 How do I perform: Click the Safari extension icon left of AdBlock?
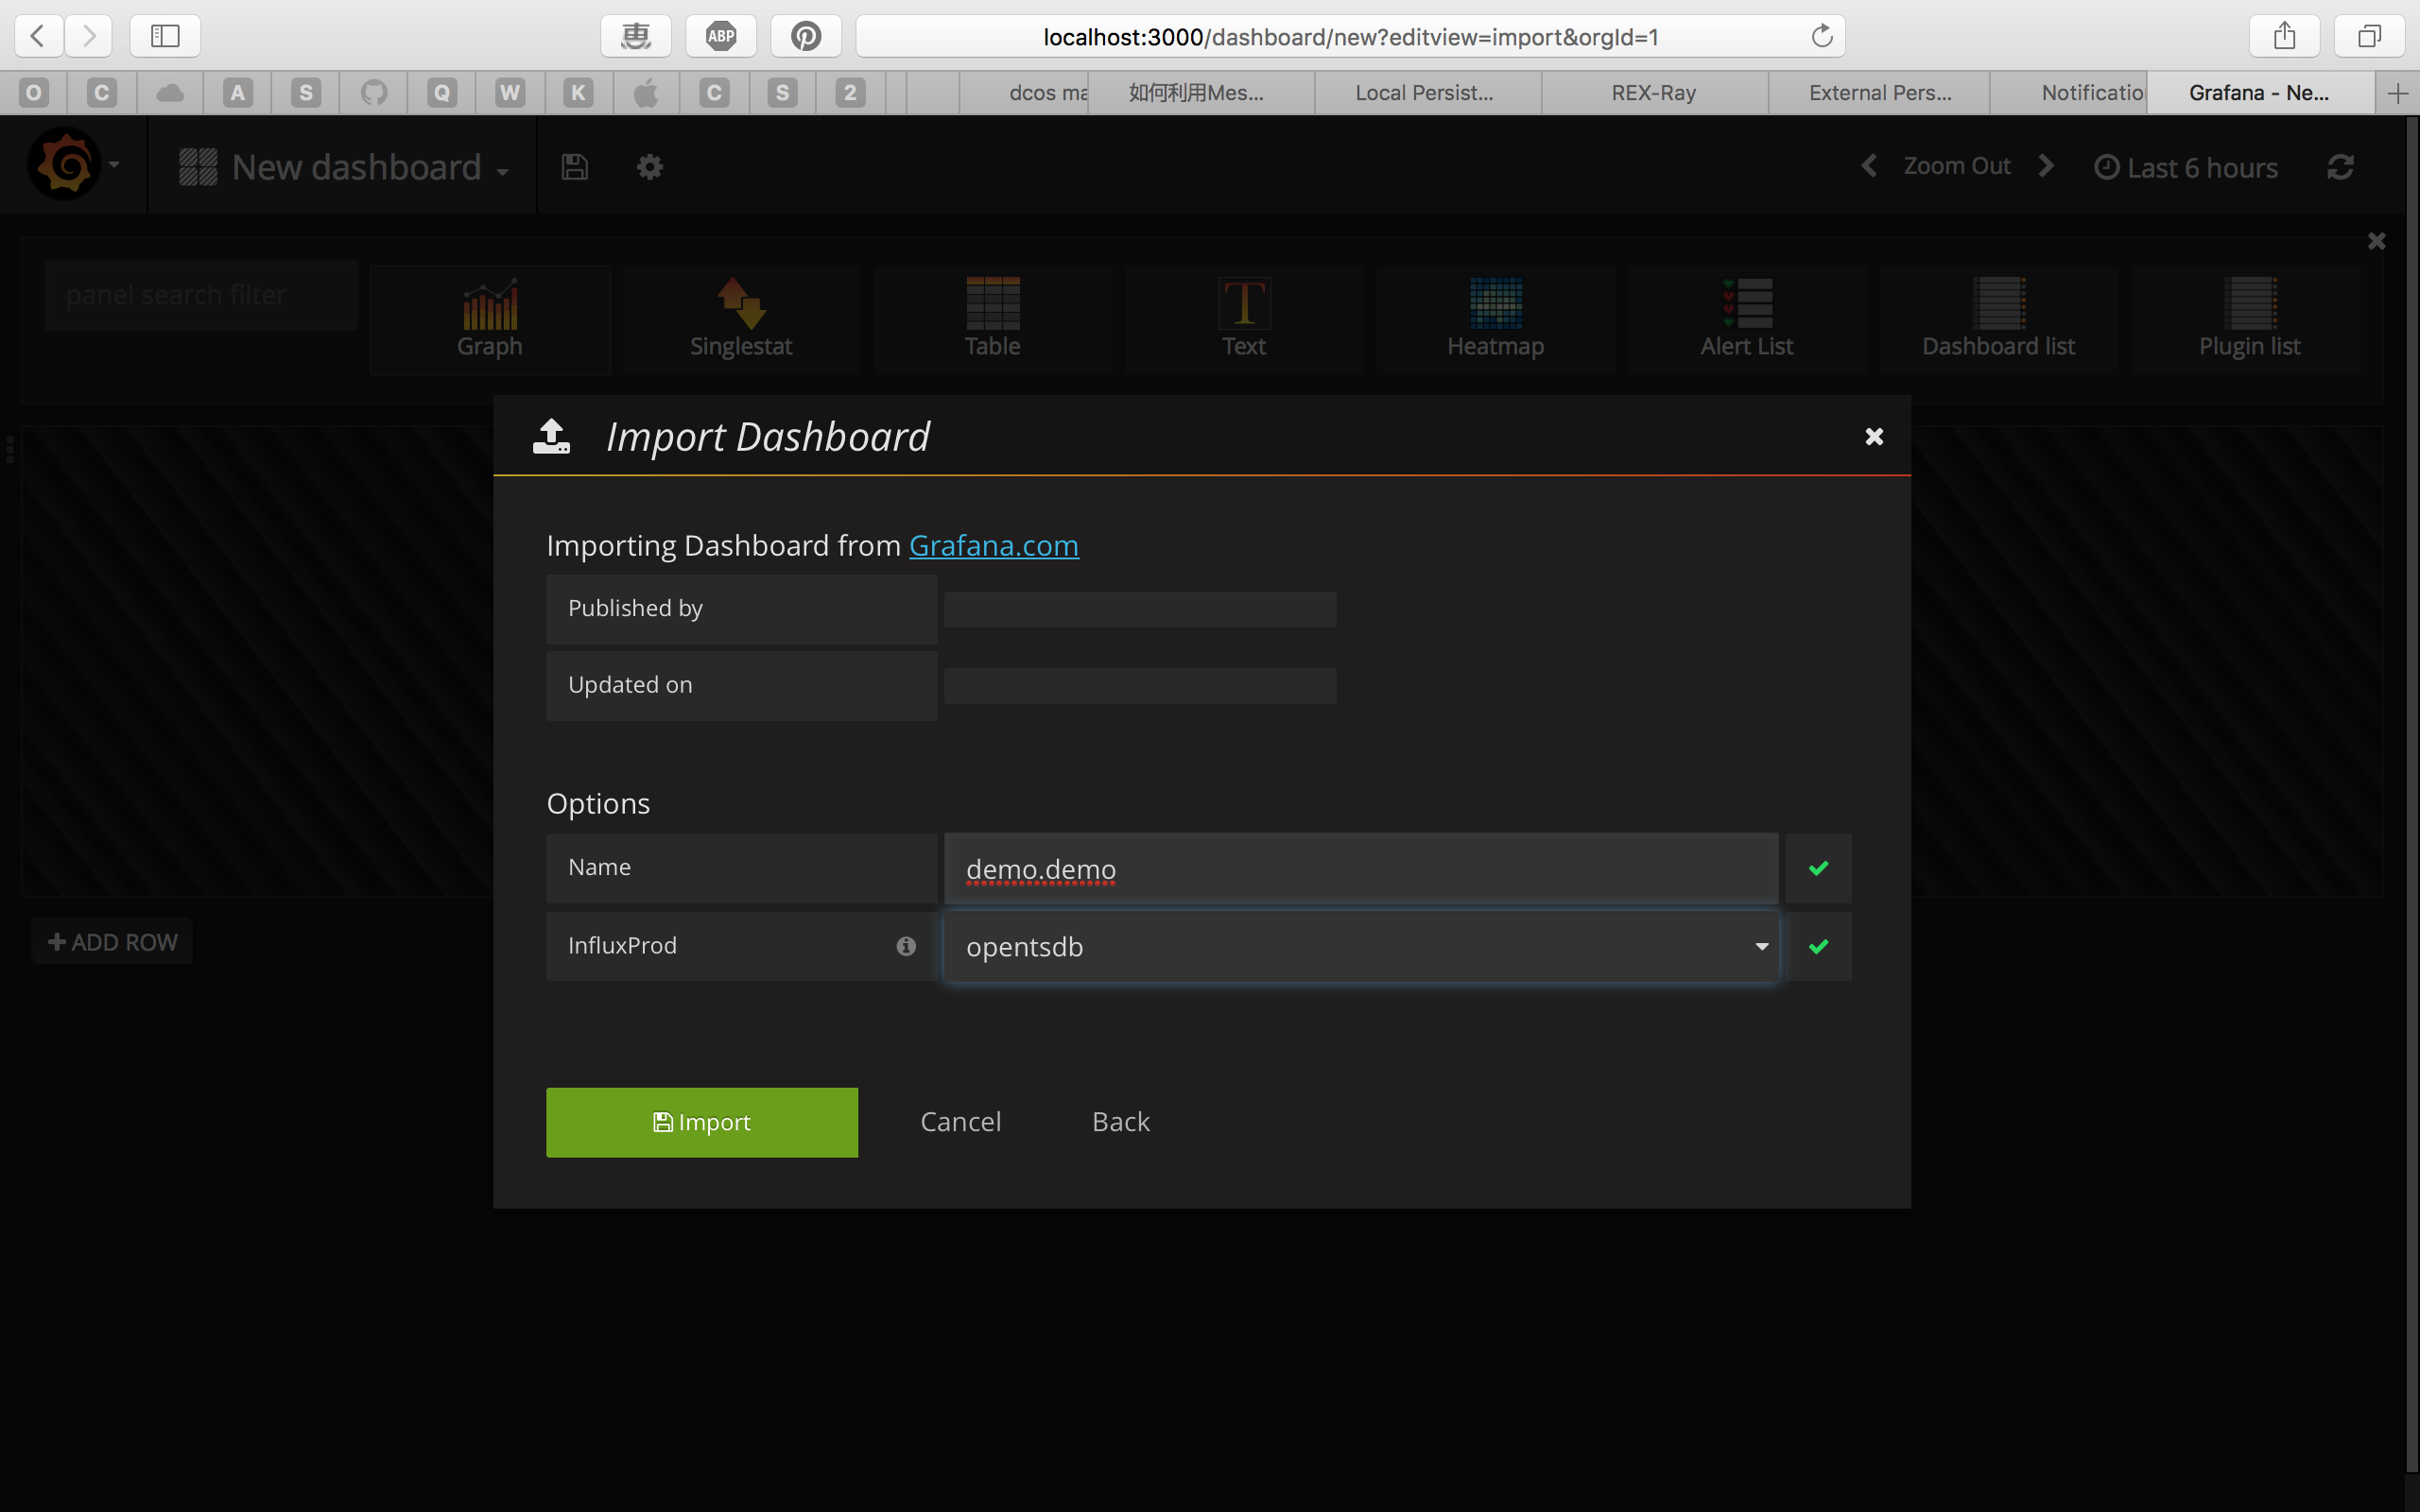click(636, 36)
